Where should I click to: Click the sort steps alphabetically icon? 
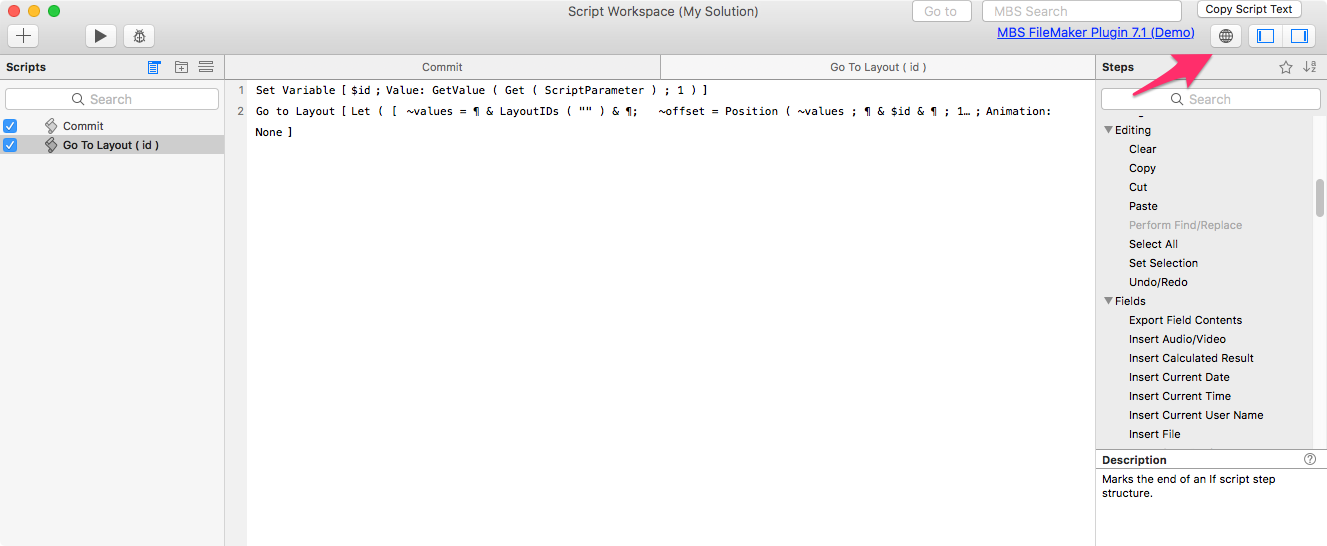tap(1309, 67)
